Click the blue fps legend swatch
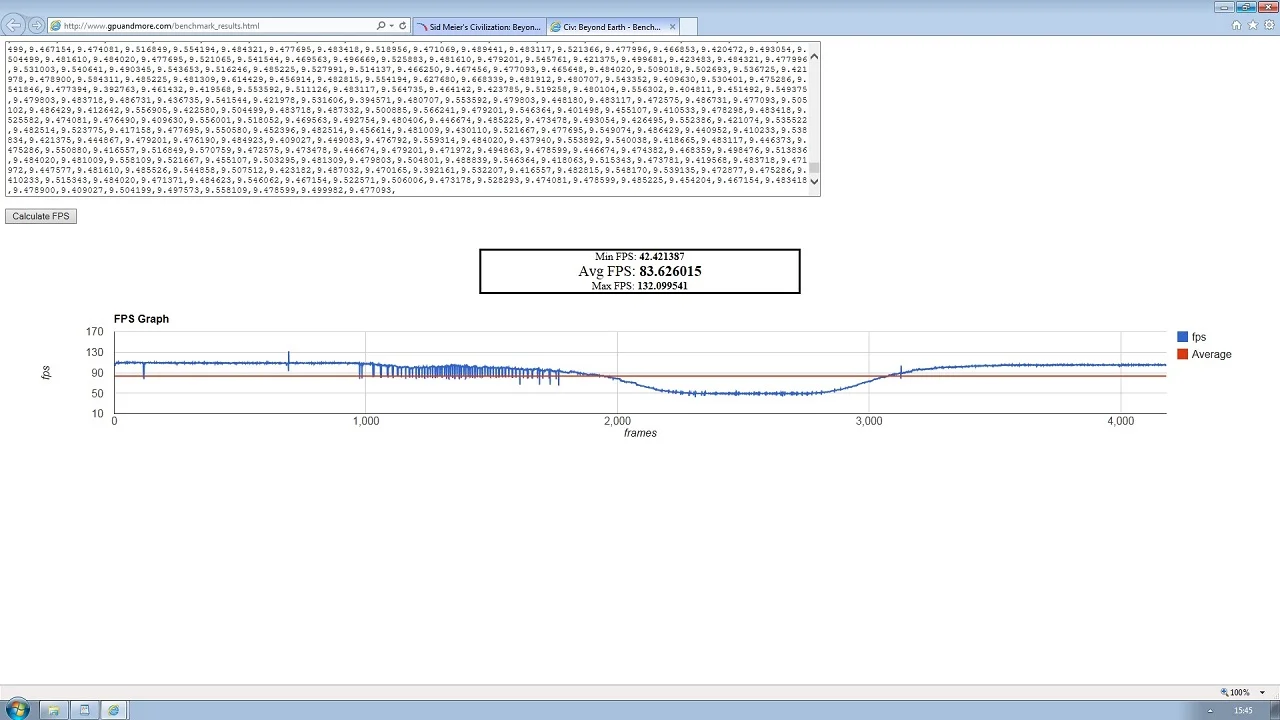Screen dimensions: 1280x720 [1182, 337]
